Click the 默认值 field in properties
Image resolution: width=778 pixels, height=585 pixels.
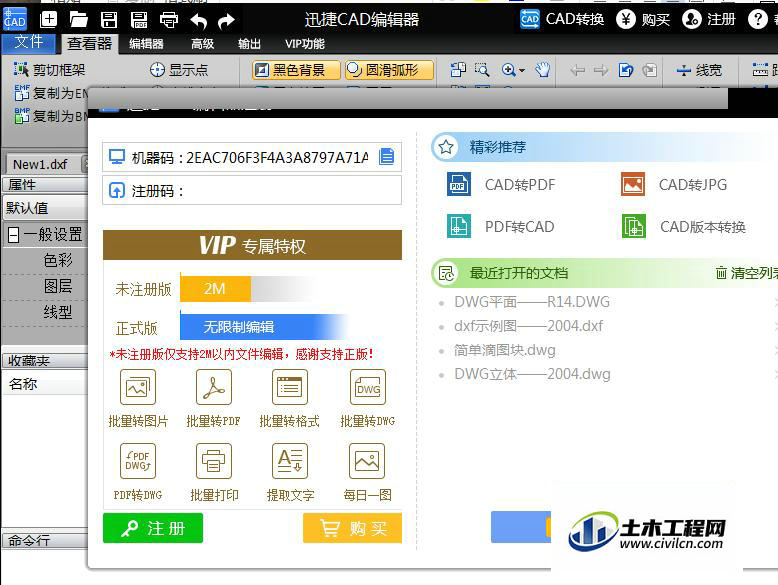(46, 208)
